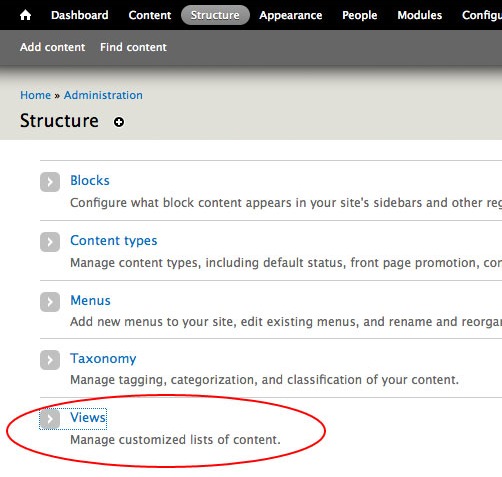The width and height of the screenshot is (502, 477).
Task: Click the arrow icon next to Menus
Action: [x=50, y=302]
